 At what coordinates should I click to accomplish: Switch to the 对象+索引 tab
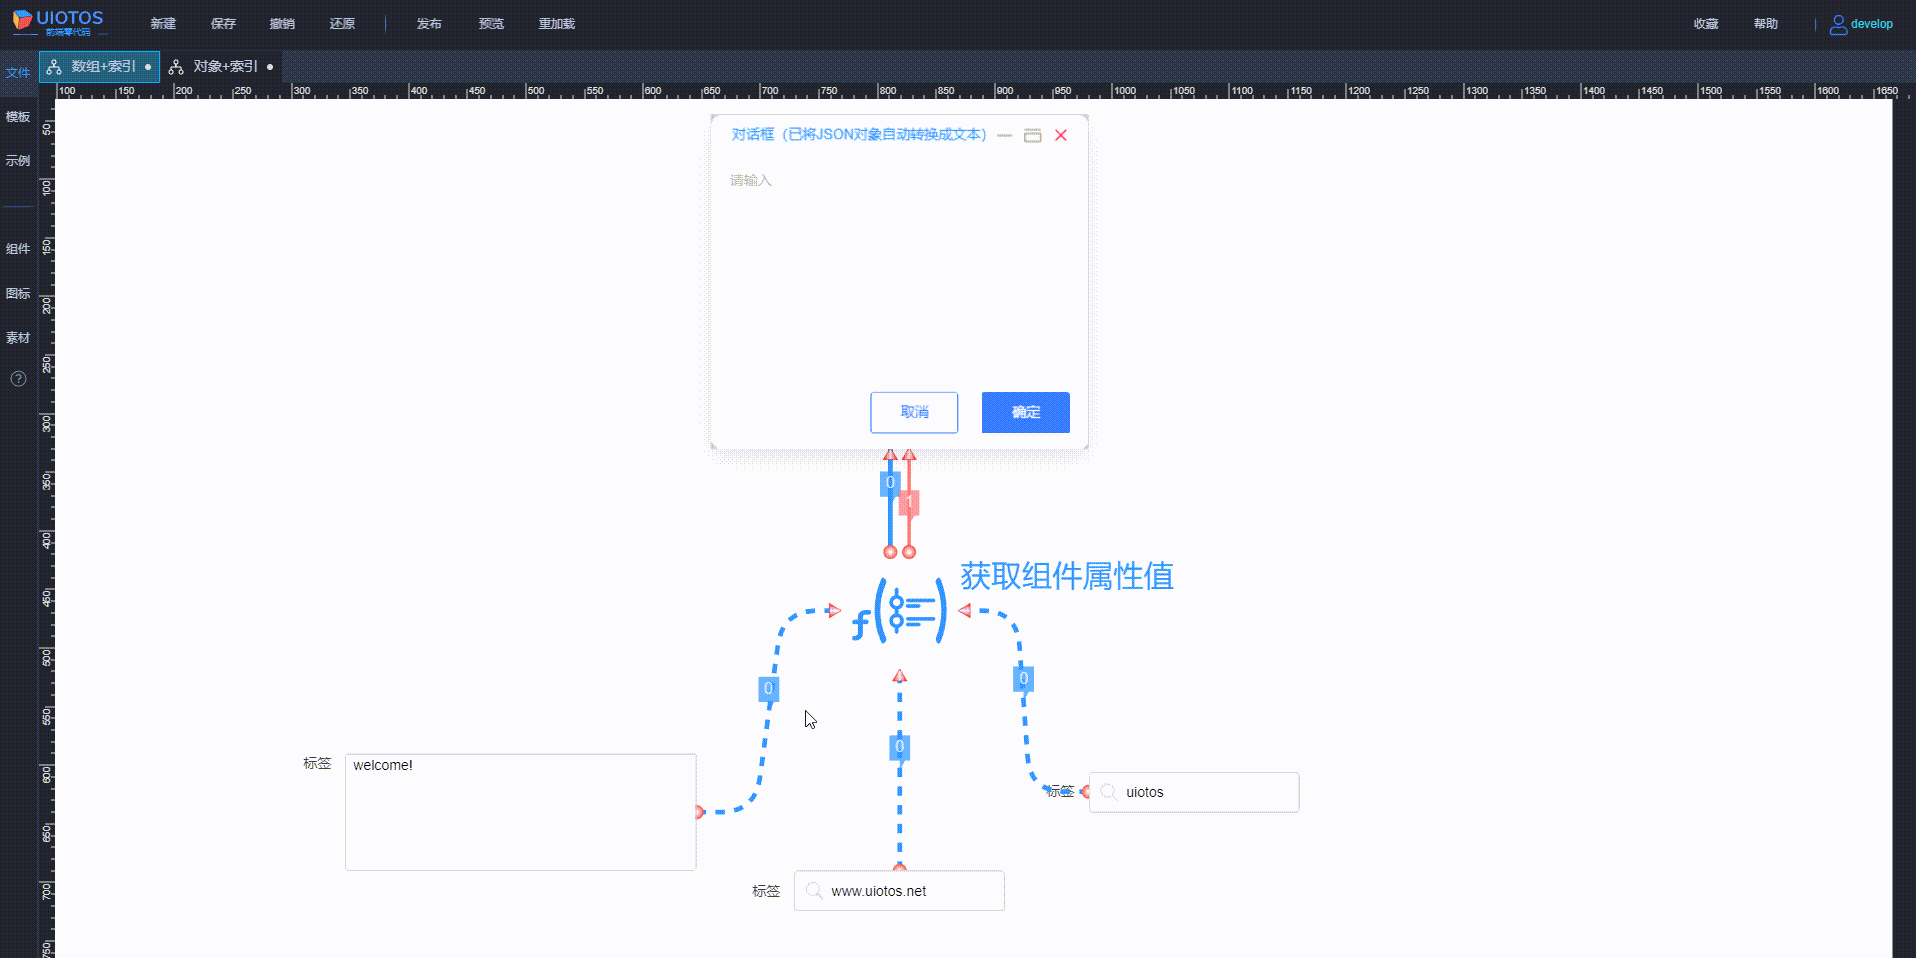(x=221, y=66)
